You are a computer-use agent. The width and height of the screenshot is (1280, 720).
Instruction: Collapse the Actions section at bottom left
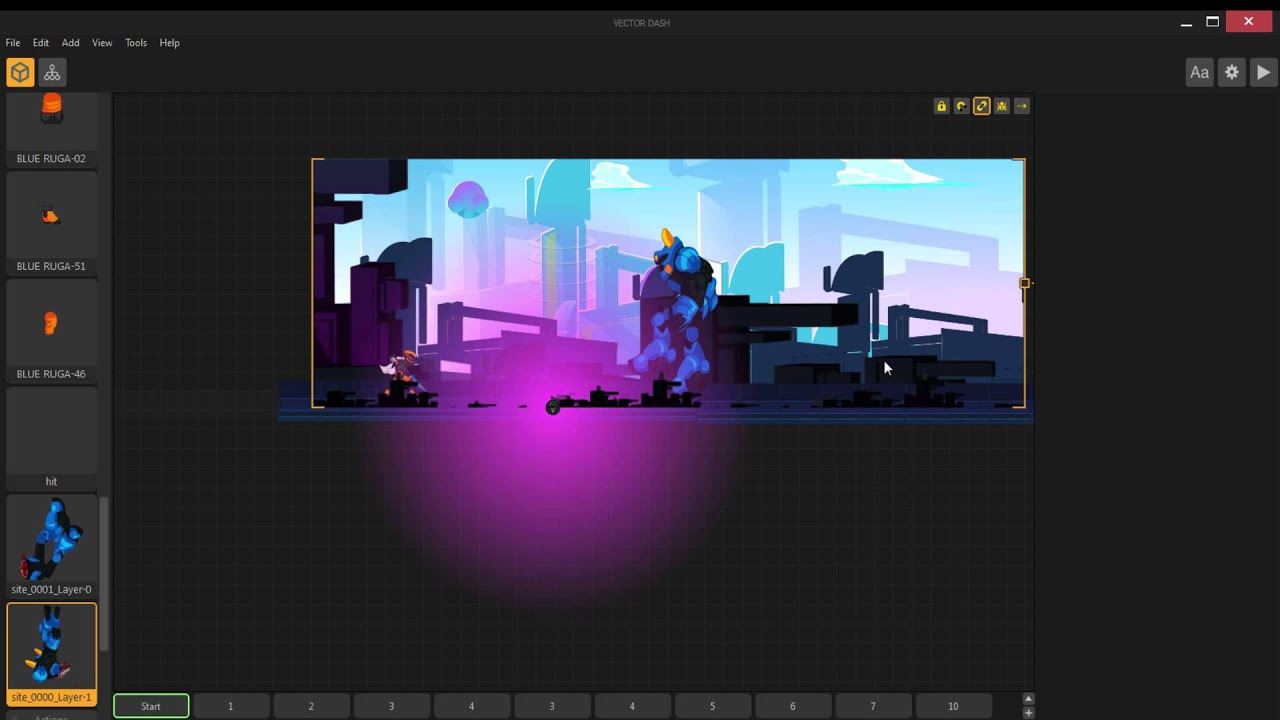tap(50, 716)
